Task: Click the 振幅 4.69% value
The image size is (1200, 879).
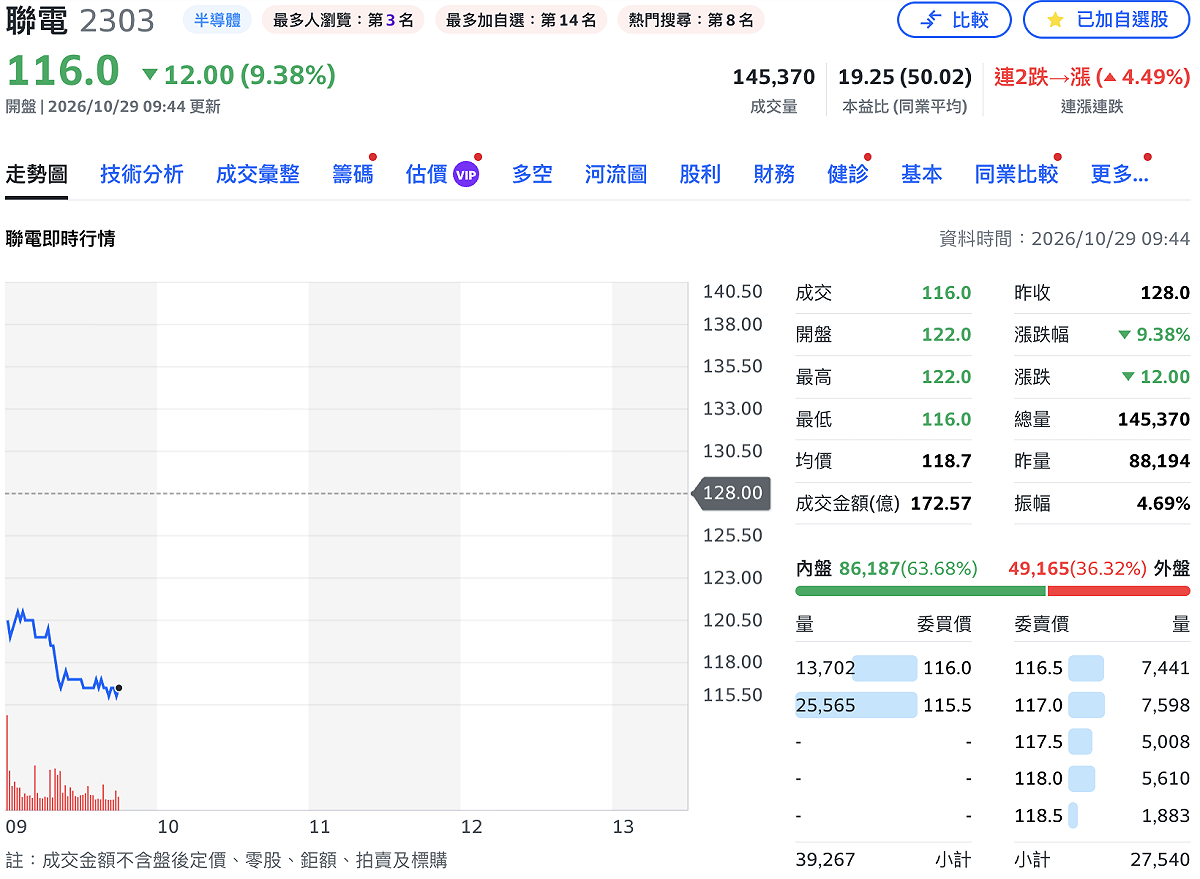Action: pyautogui.click(x=1163, y=503)
